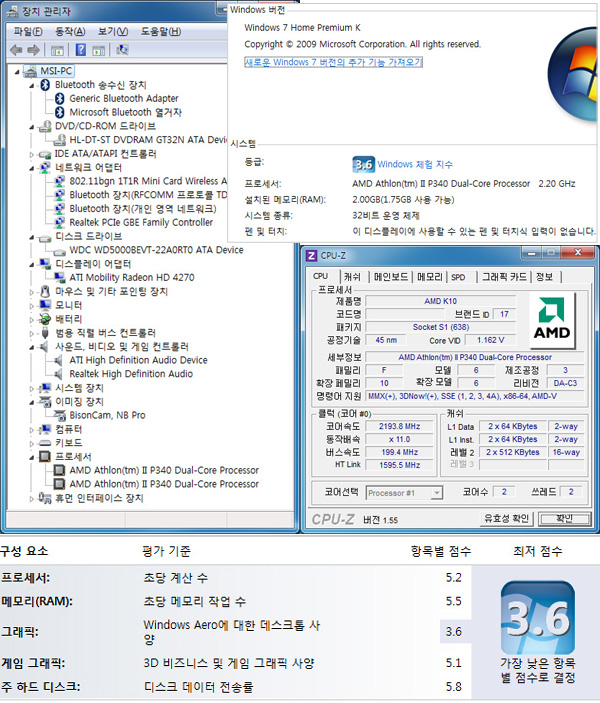
Task: Click Bluetooth icon beside Generic Bluetooth Adapter
Action: [60, 98]
